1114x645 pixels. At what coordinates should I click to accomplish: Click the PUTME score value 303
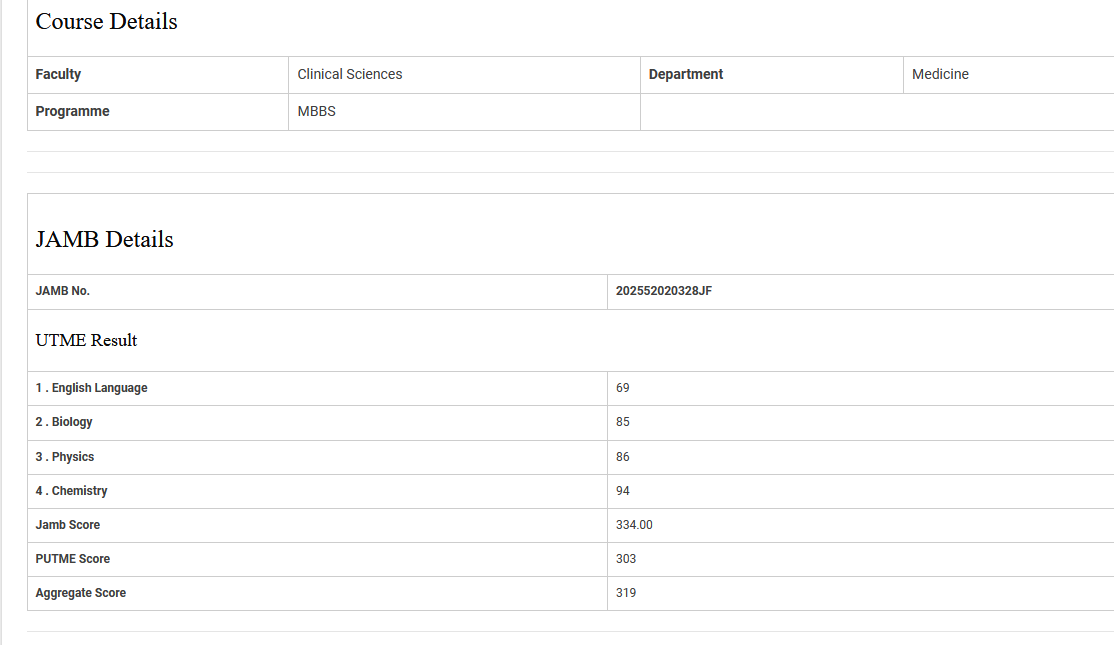coord(626,559)
